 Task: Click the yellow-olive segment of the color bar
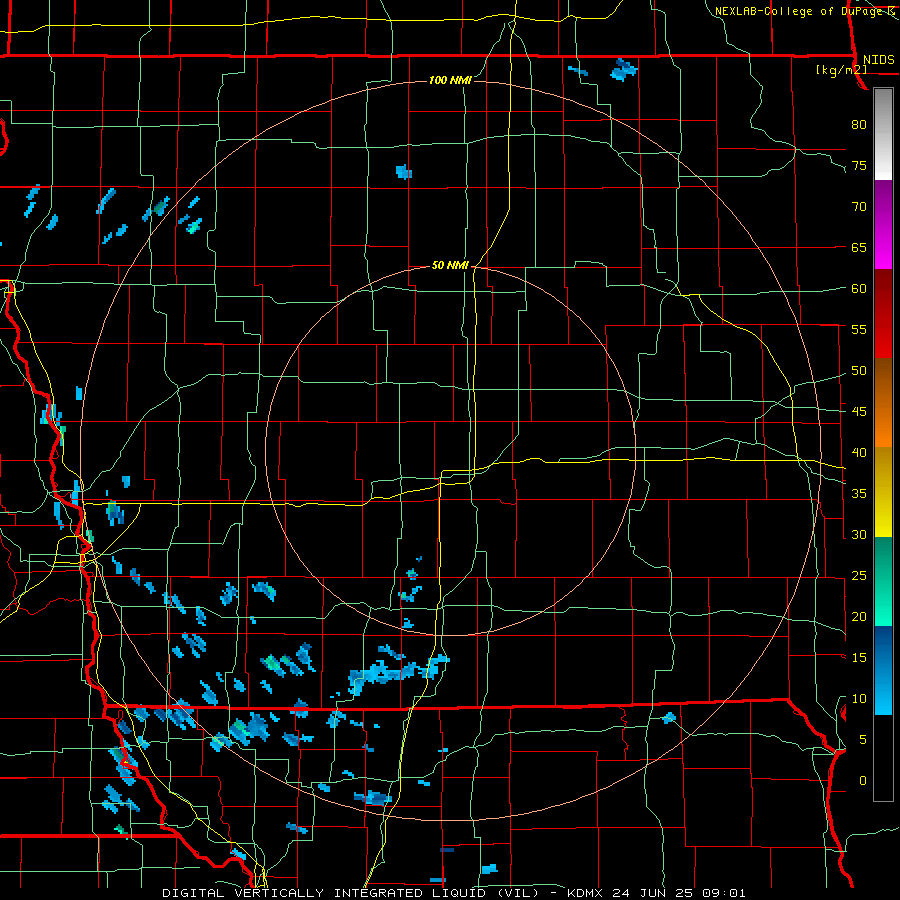(883, 492)
